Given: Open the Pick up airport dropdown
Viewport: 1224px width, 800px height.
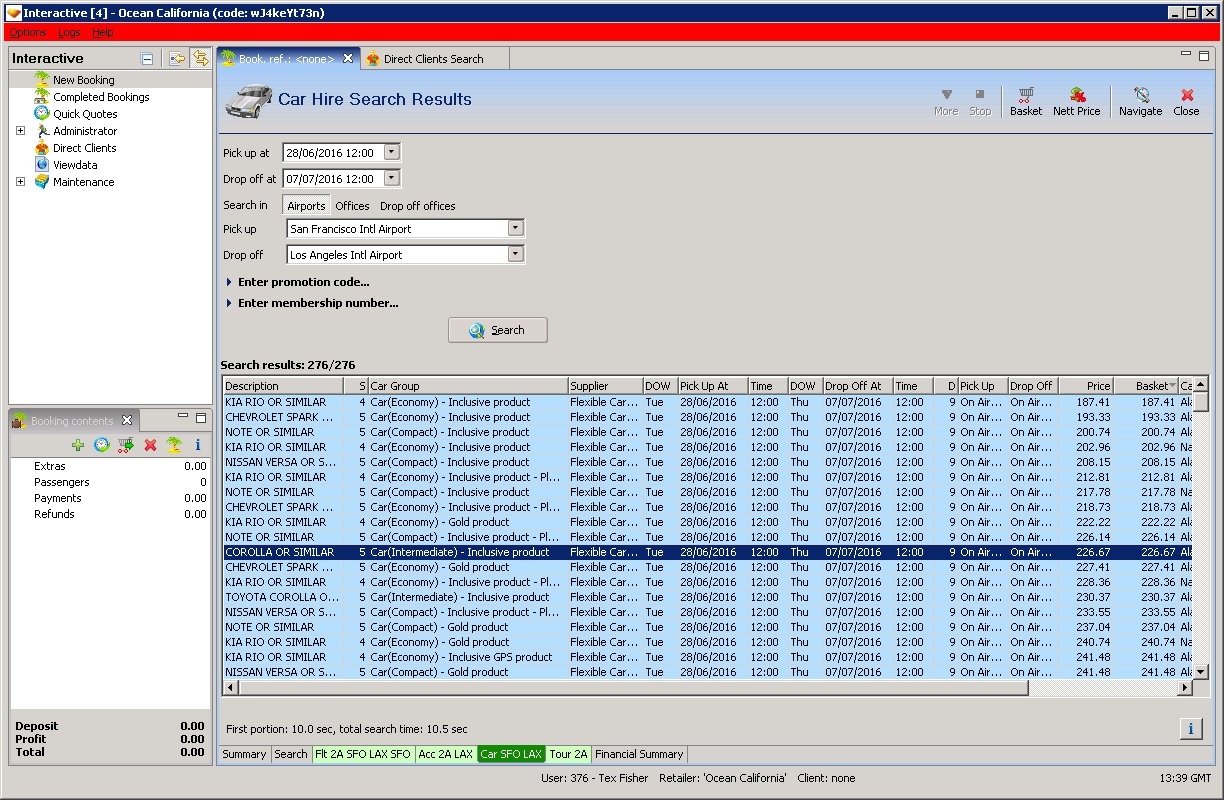Looking at the screenshot, I should pos(515,229).
